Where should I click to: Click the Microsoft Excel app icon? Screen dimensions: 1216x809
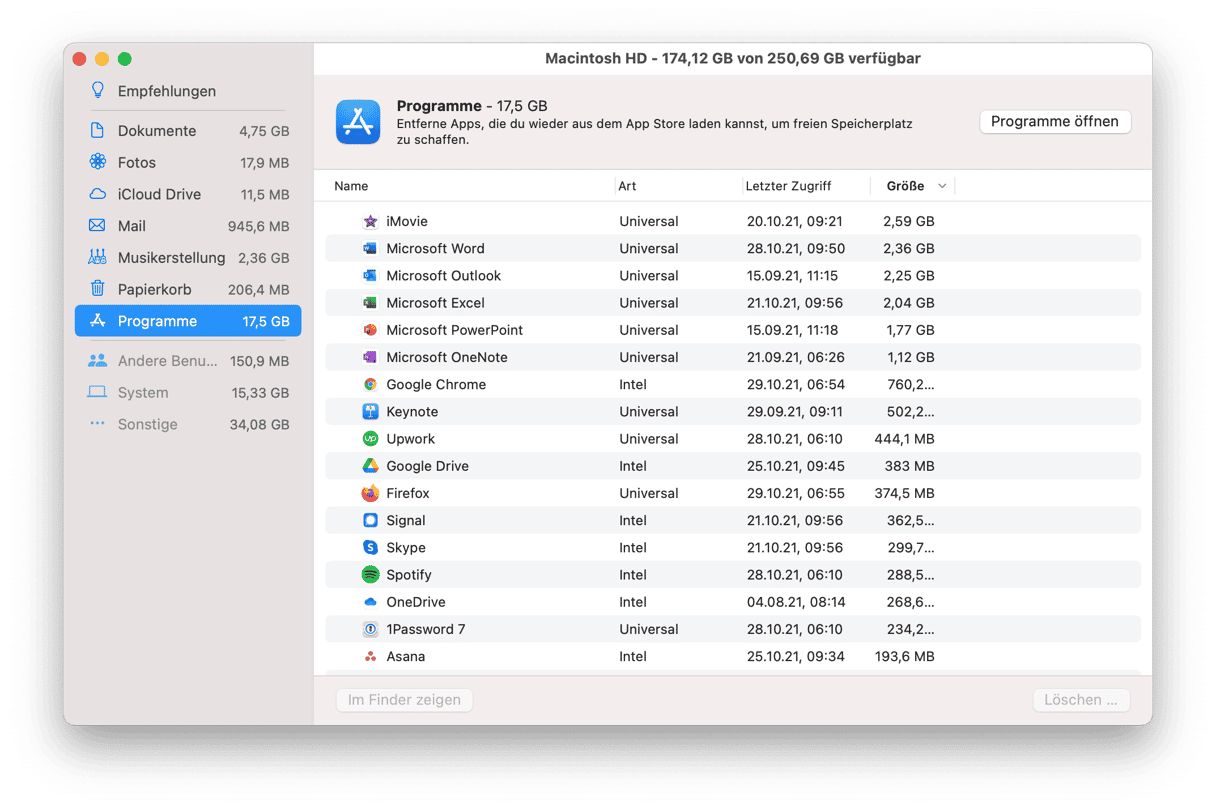(x=370, y=302)
